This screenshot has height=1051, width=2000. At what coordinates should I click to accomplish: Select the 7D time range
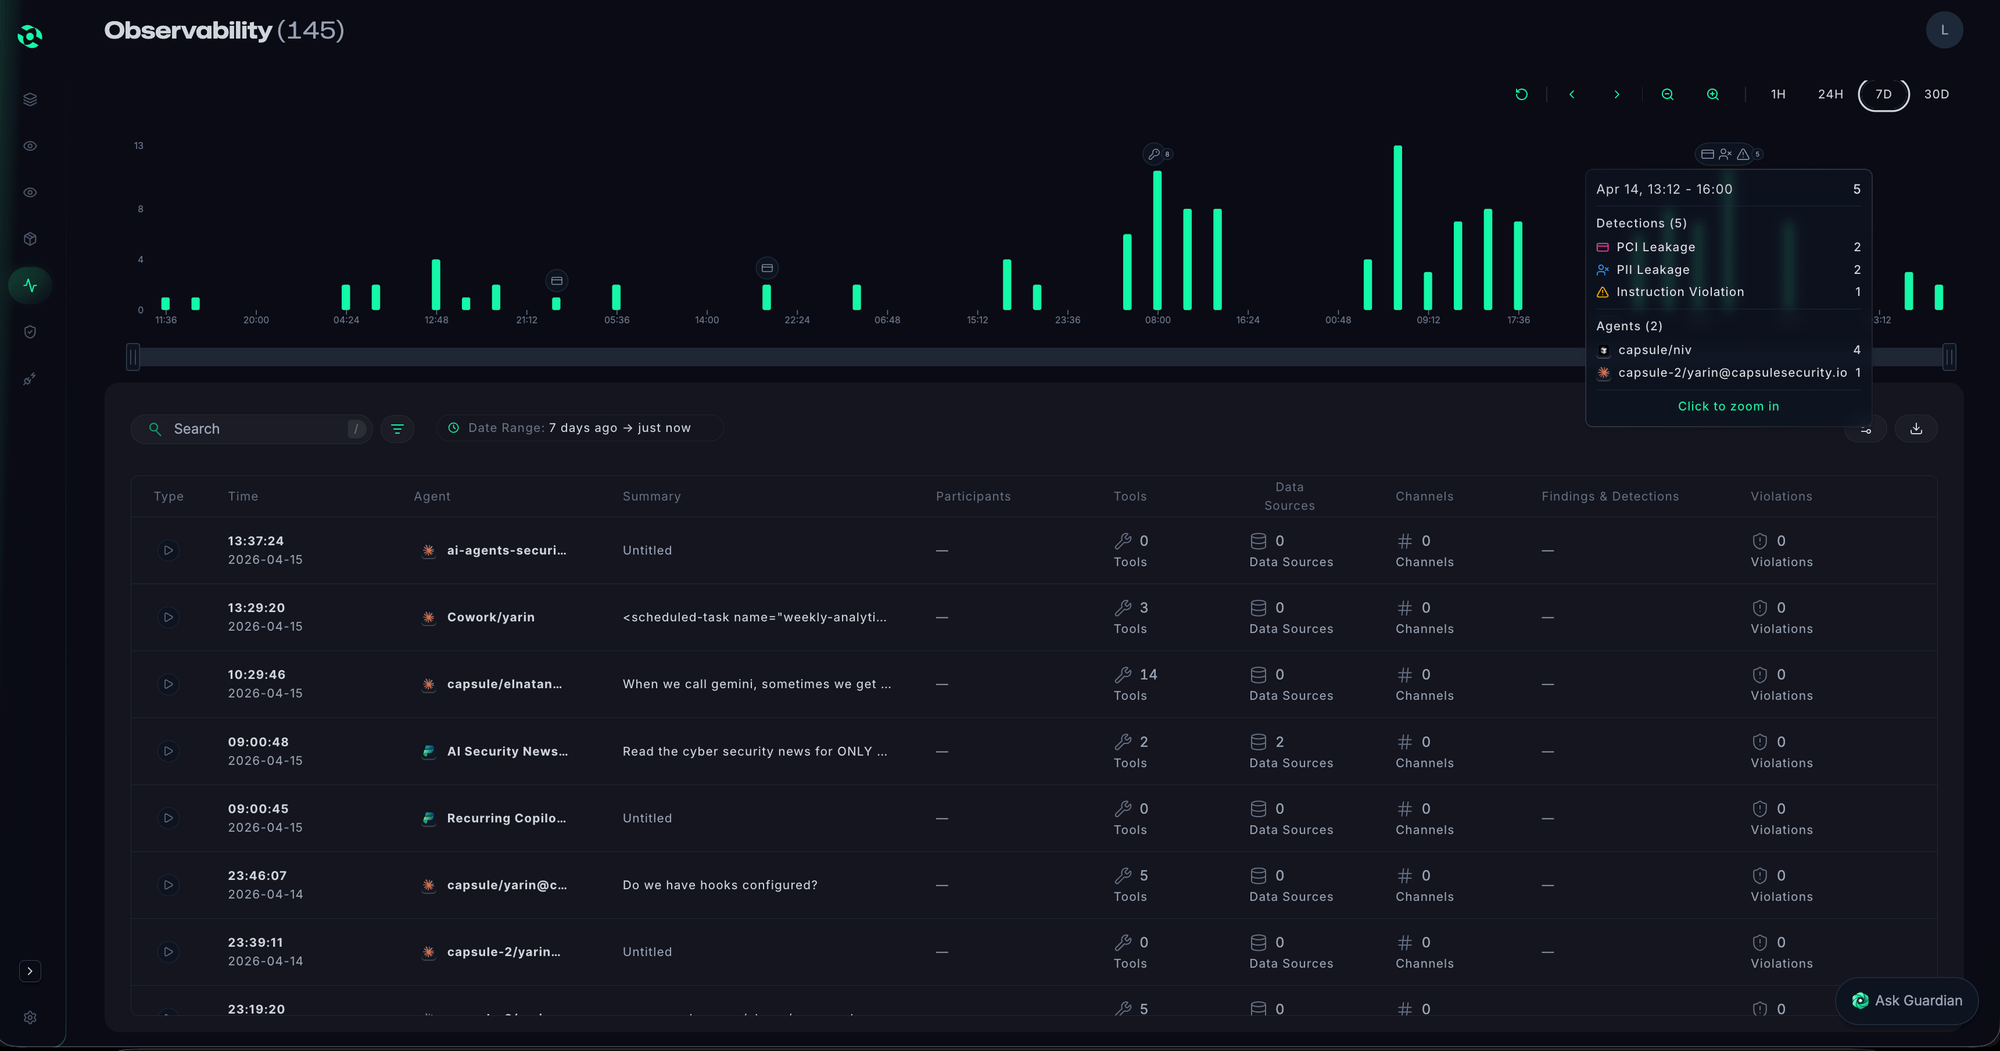click(x=1884, y=94)
